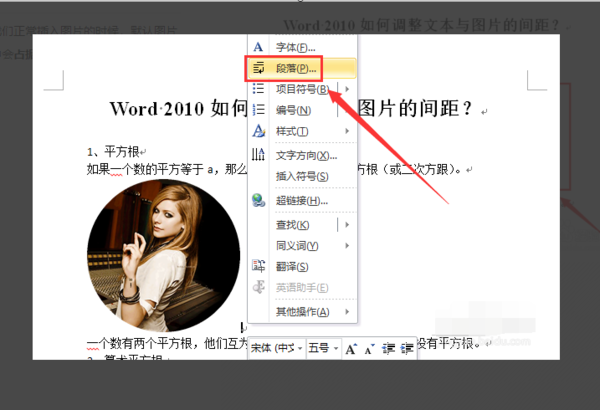Click the circular photo of the girl
Image resolution: width=600 pixels, height=410 pixels.
[x=164, y=256]
